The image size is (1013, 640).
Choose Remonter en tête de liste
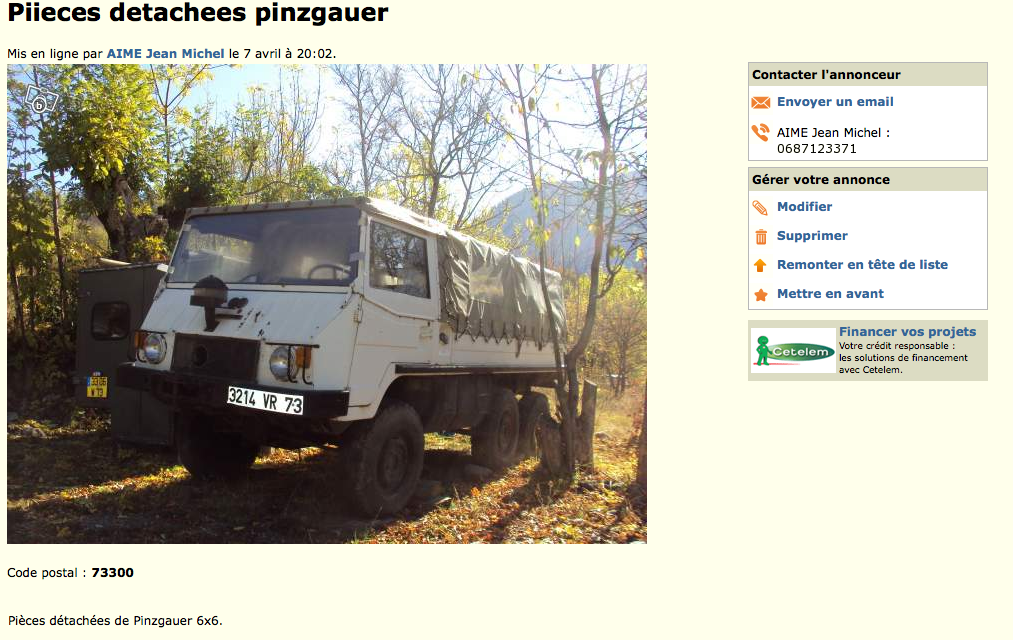click(x=862, y=264)
